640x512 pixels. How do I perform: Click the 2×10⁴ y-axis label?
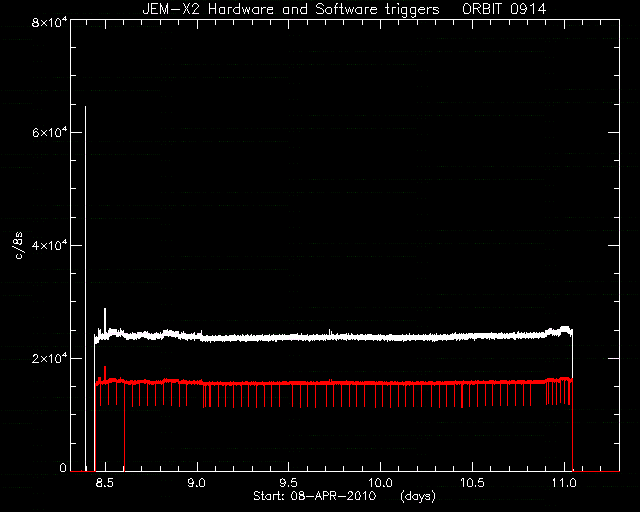[x=50, y=358]
